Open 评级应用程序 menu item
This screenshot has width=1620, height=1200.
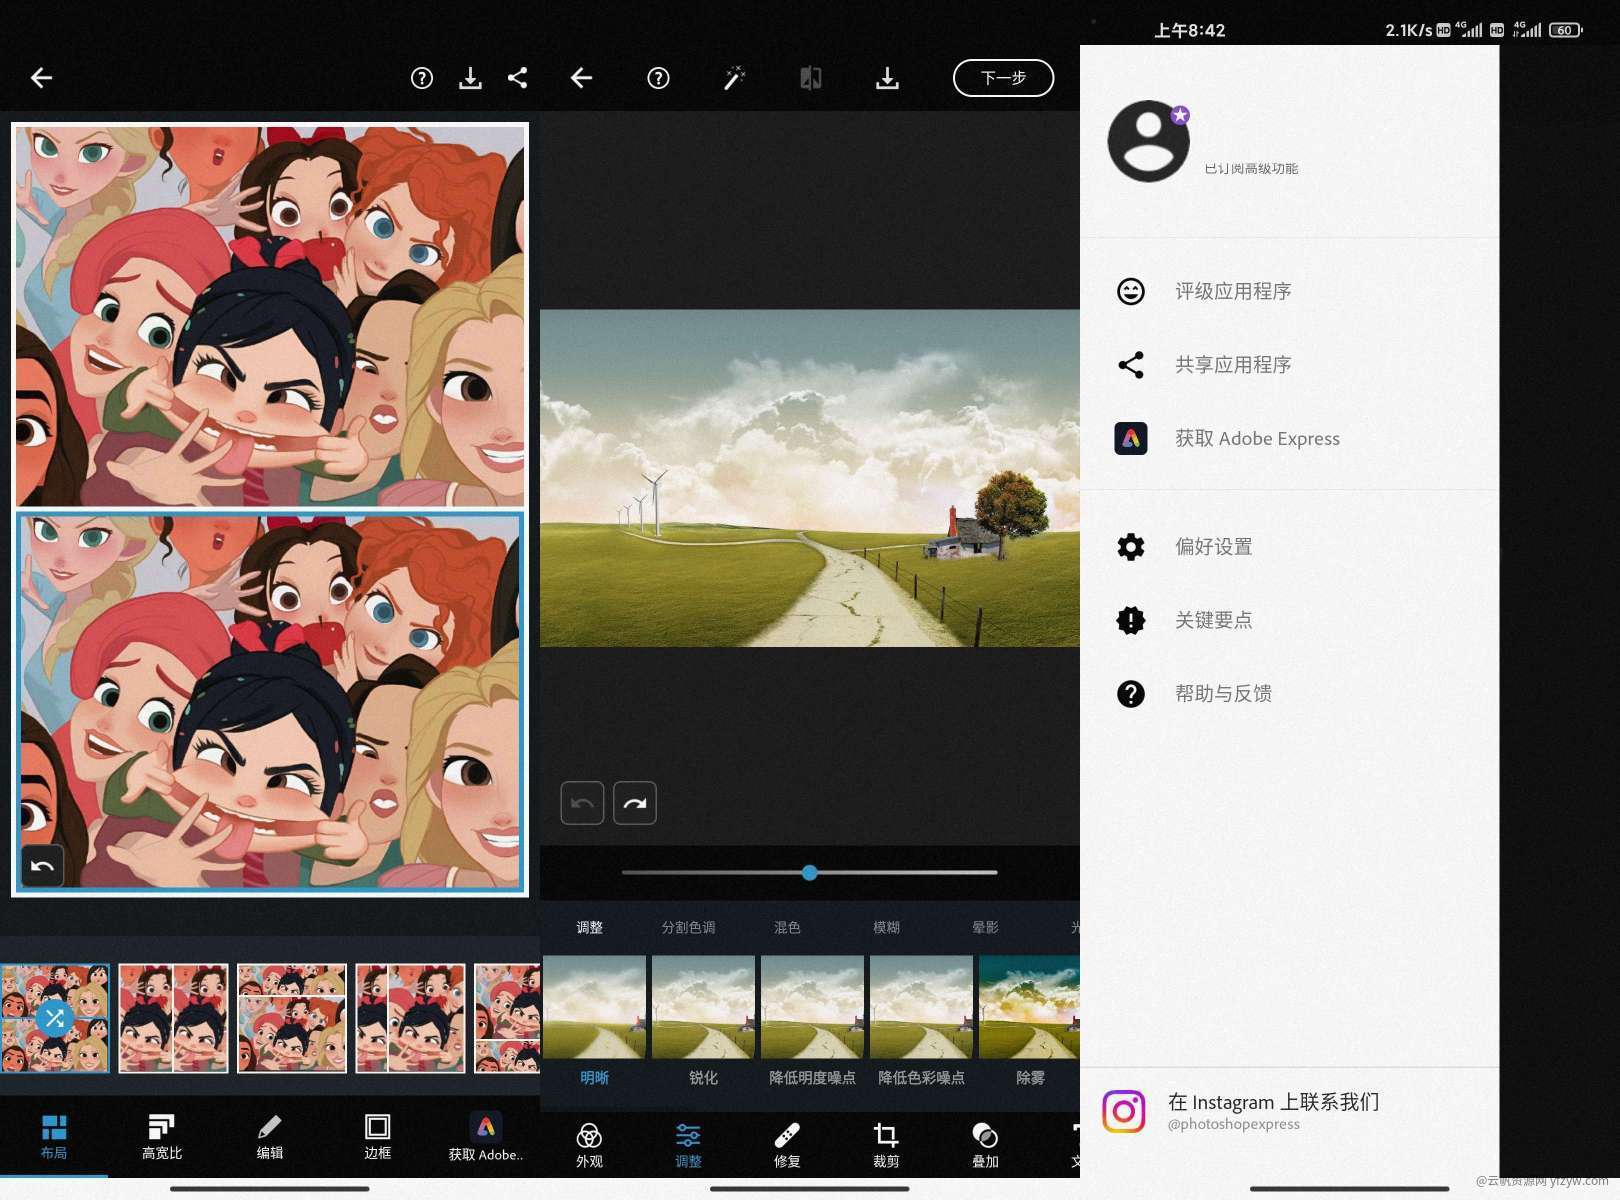[1290, 291]
